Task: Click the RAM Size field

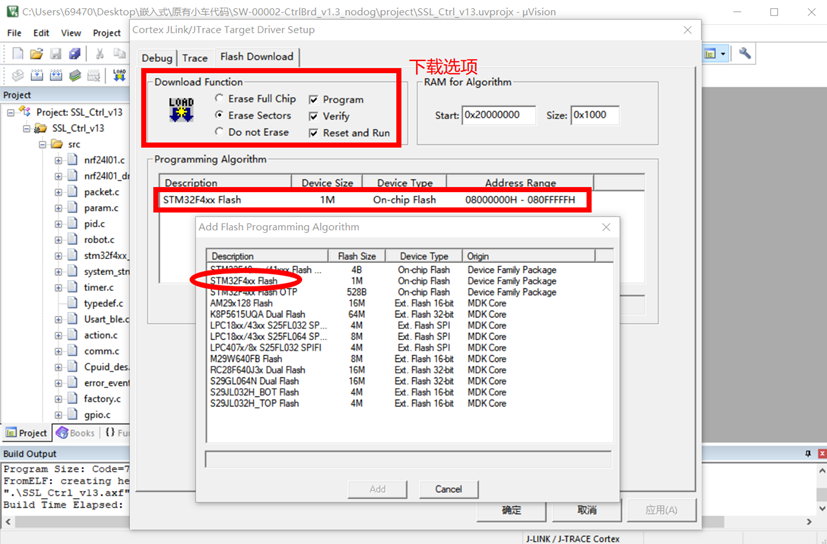Action: coord(595,115)
